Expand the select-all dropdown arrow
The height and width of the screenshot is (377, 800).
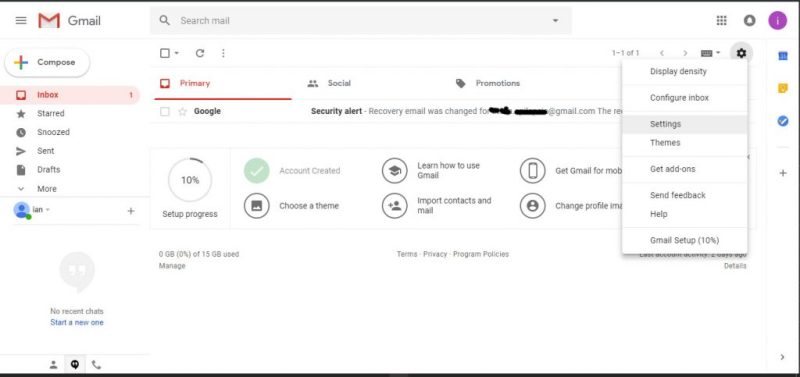tap(177, 53)
